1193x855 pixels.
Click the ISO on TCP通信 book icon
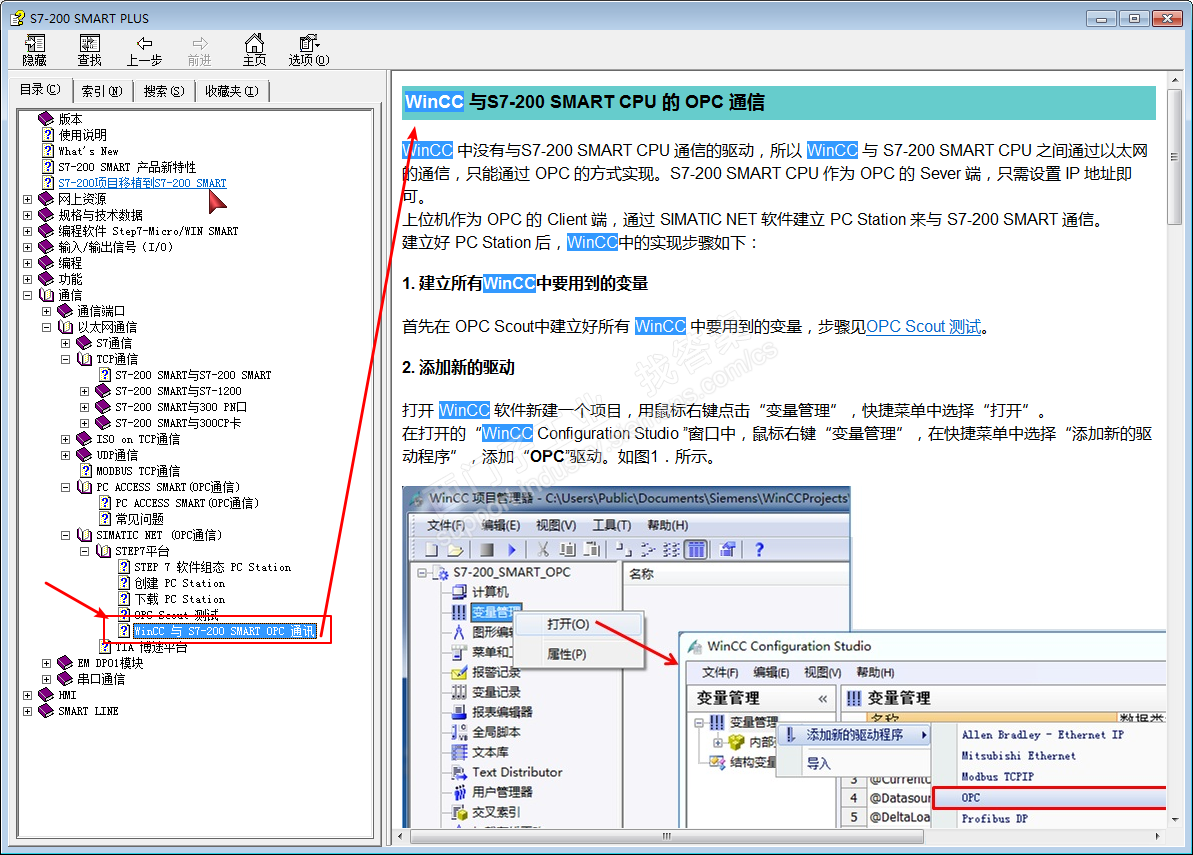84,439
